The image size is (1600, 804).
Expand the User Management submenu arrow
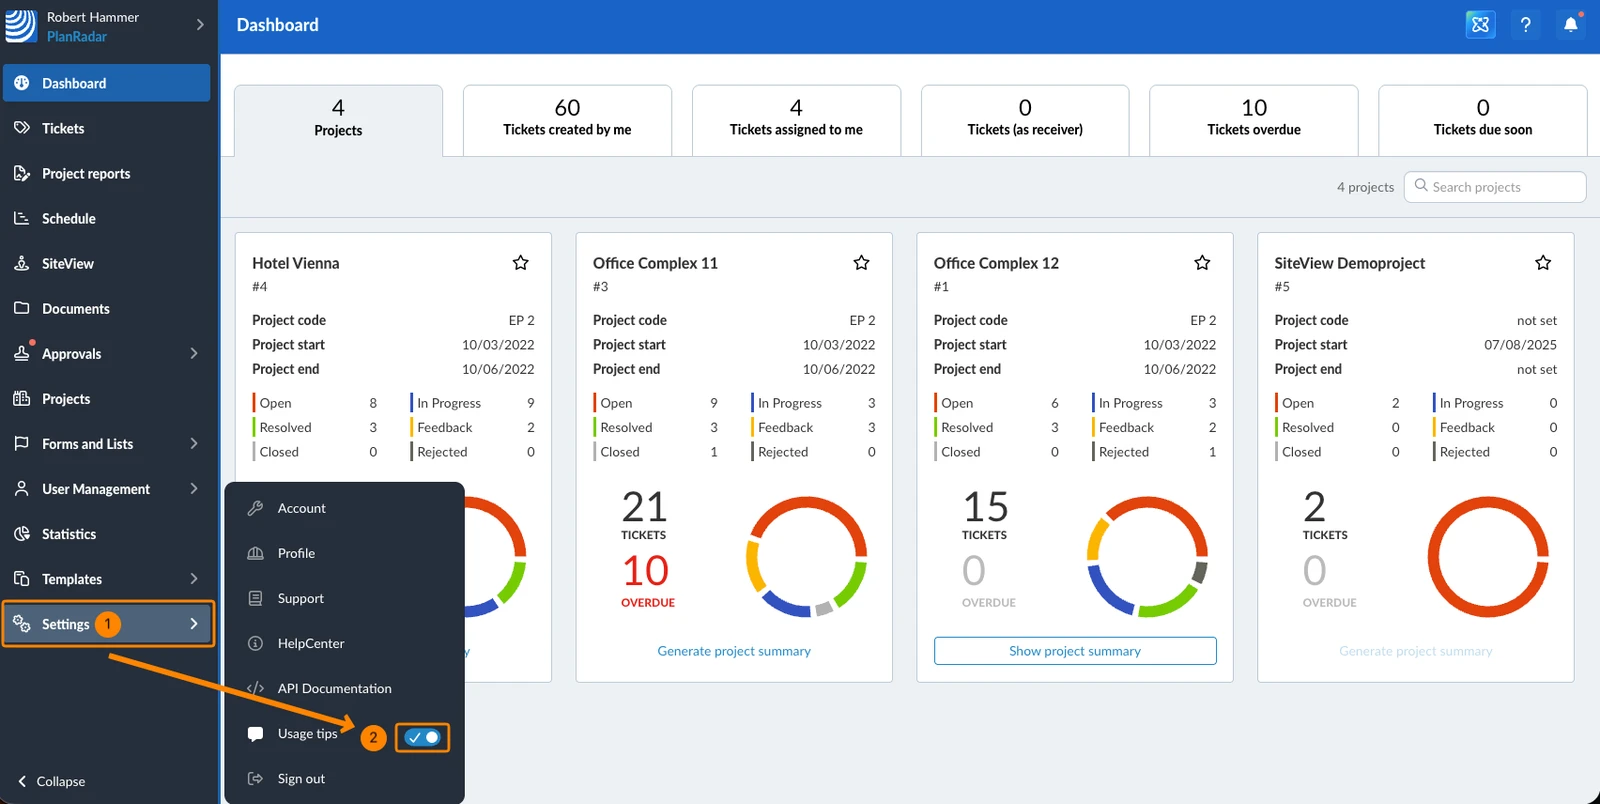(194, 489)
